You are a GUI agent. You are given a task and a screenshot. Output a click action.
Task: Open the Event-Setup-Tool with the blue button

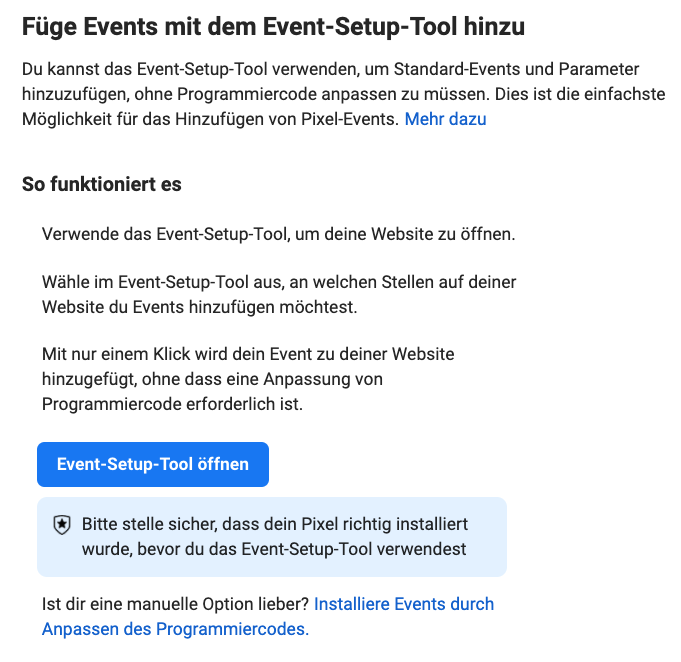click(x=153, y=464)
